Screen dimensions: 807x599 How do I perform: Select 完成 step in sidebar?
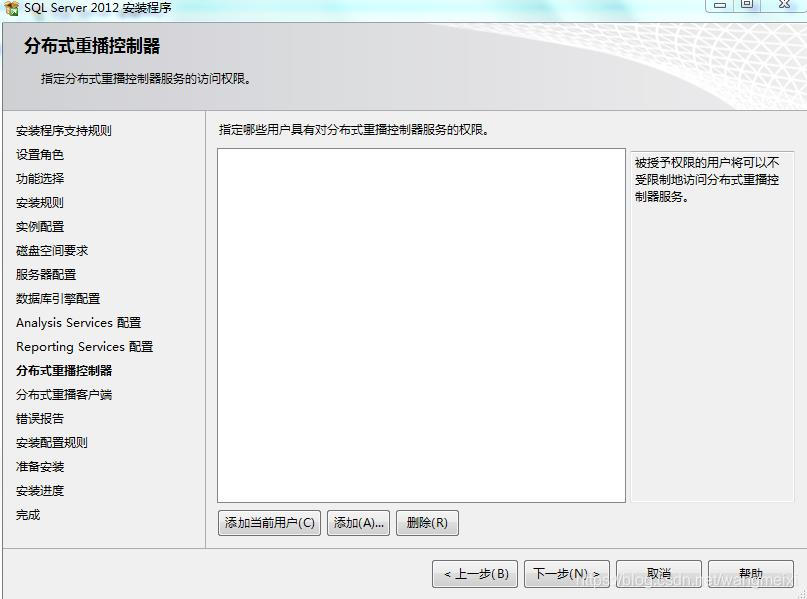coord(28,515)
